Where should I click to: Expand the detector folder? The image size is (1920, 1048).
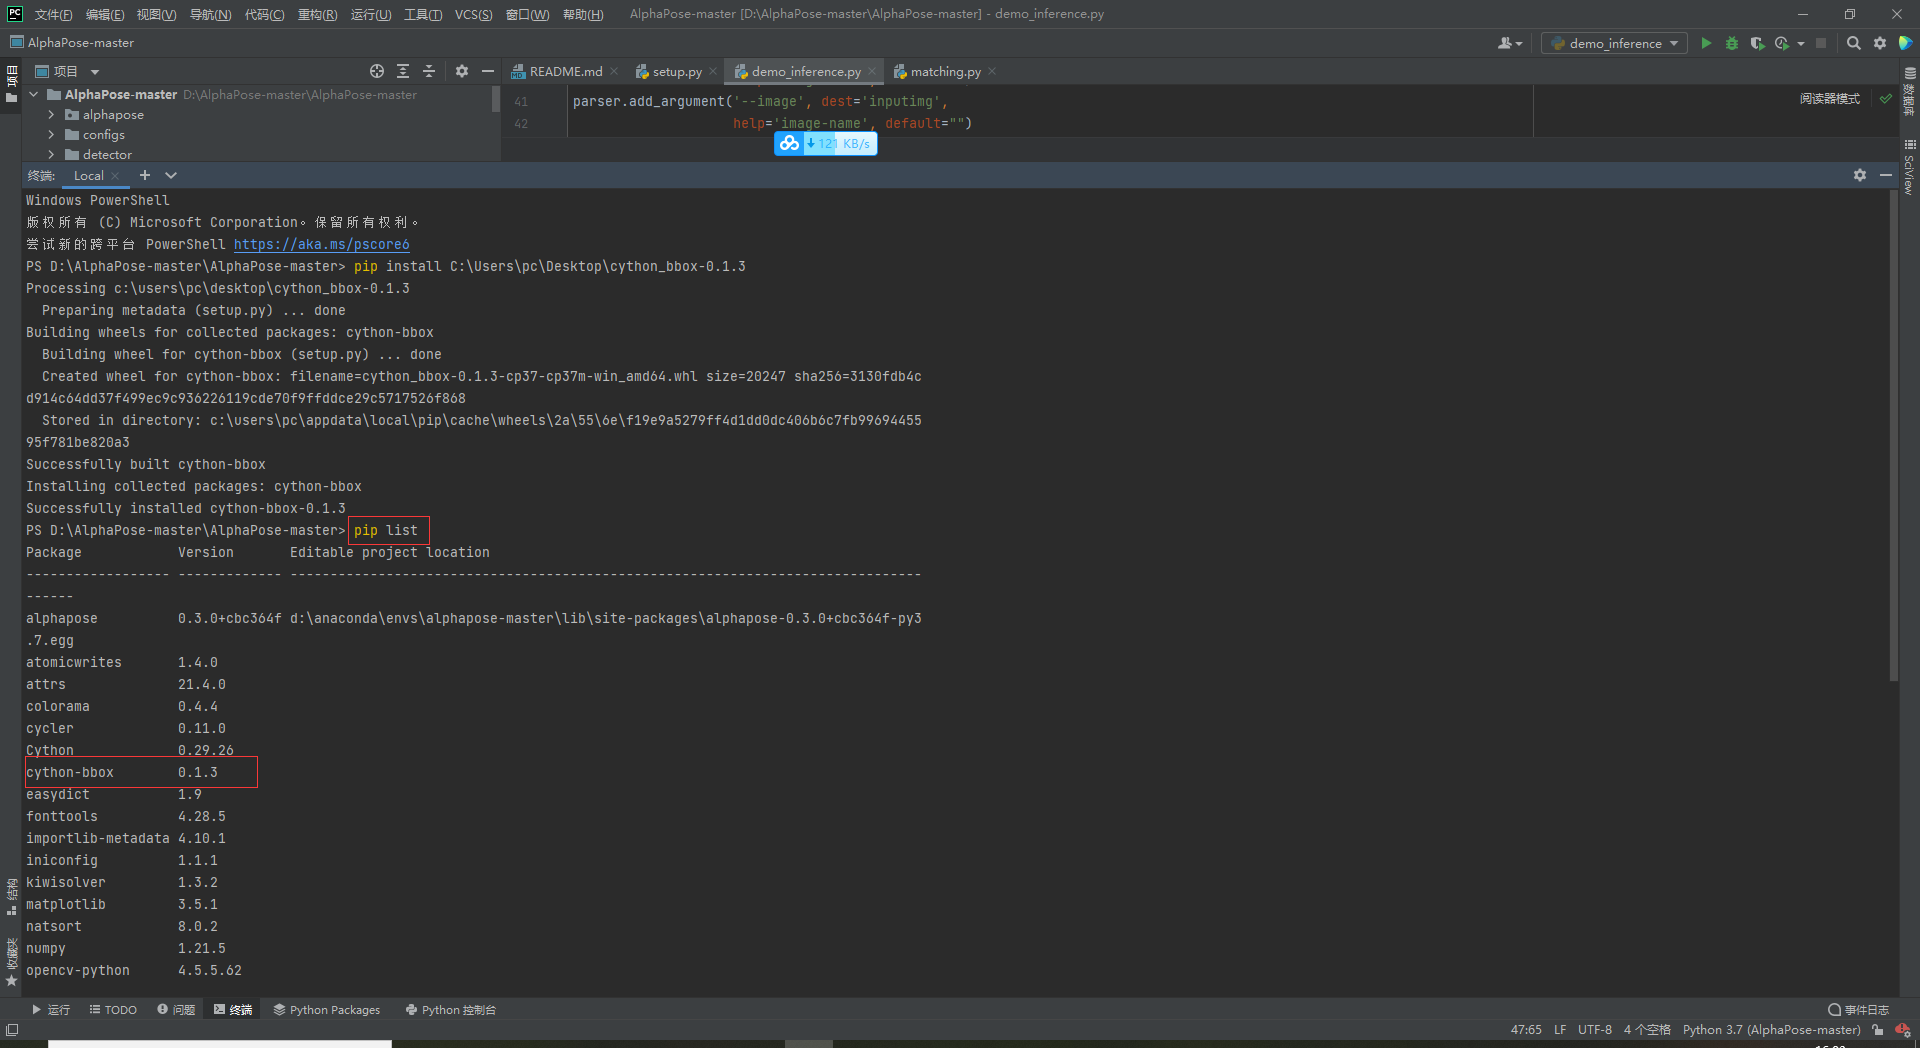click(x=51, y=155)
